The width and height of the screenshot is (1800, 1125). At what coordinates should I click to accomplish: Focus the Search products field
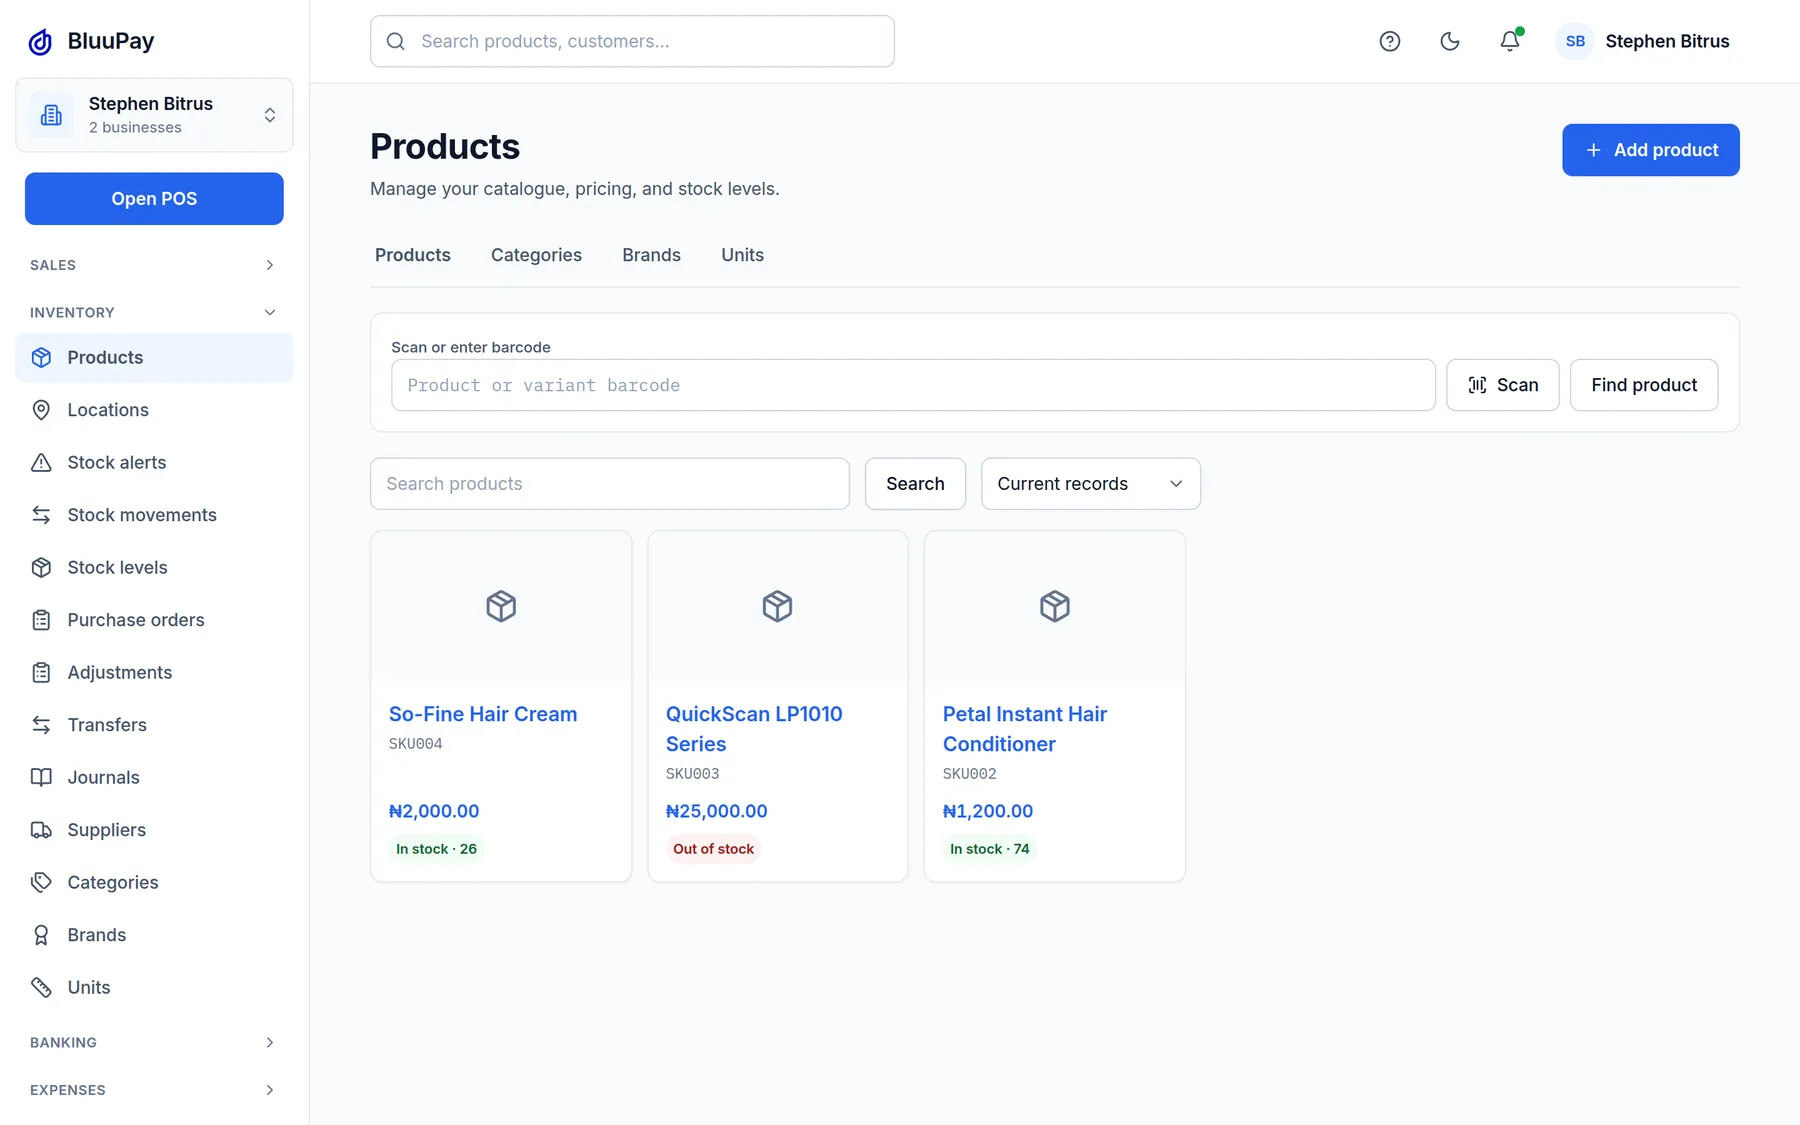(x=610, y=484)
